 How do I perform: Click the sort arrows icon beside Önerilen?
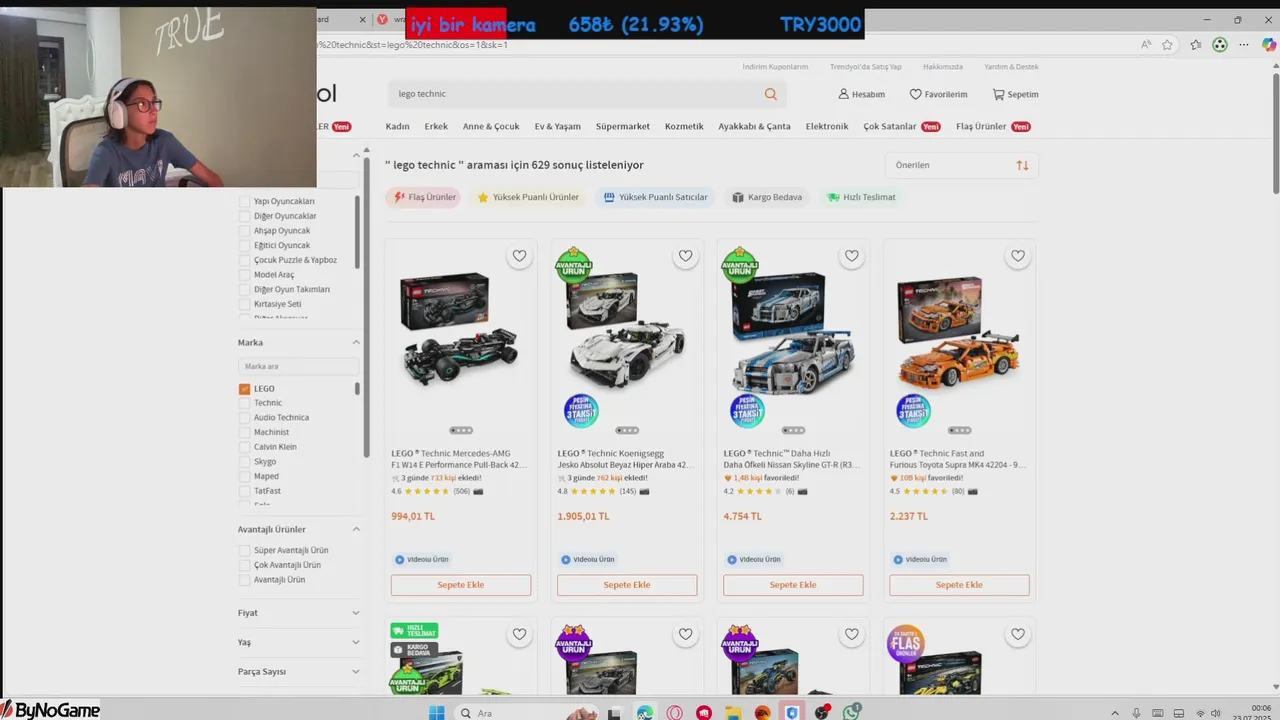pyautogui.click(x=1022, y=165)
